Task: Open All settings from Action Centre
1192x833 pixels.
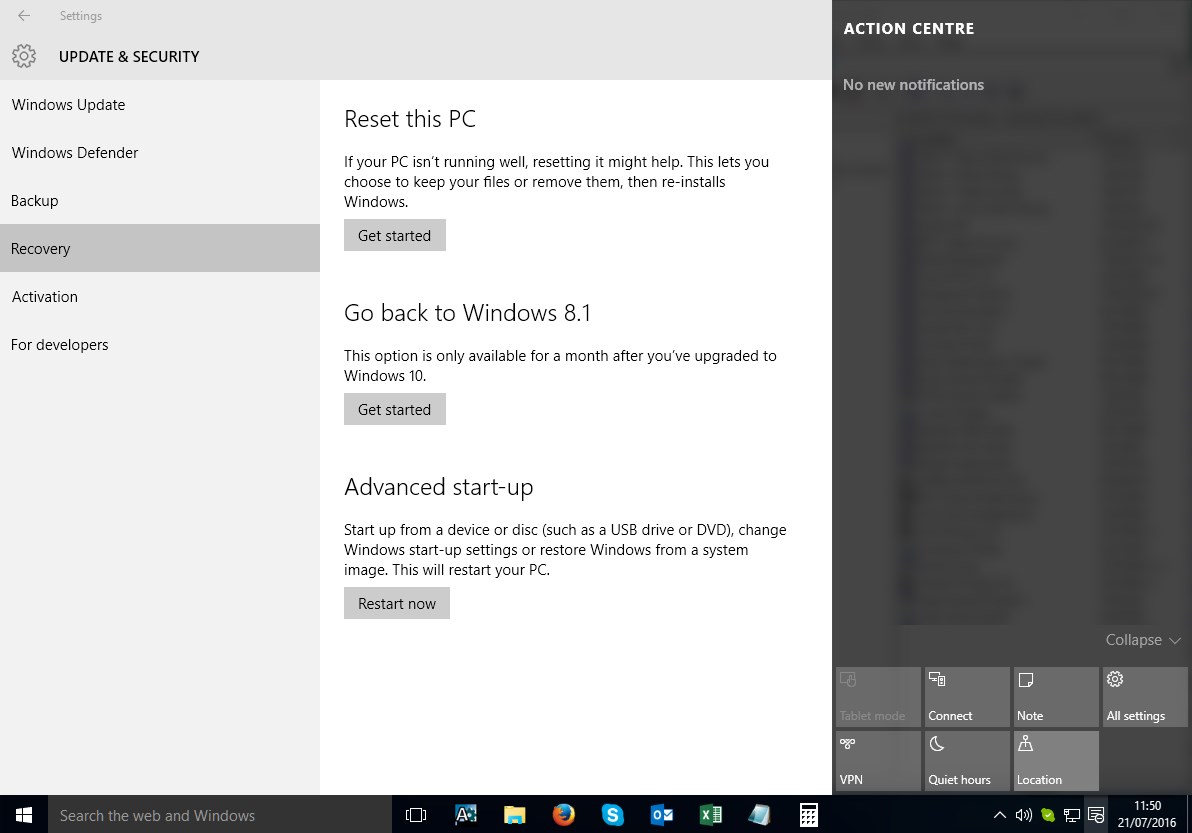Action: [1145, 697]
